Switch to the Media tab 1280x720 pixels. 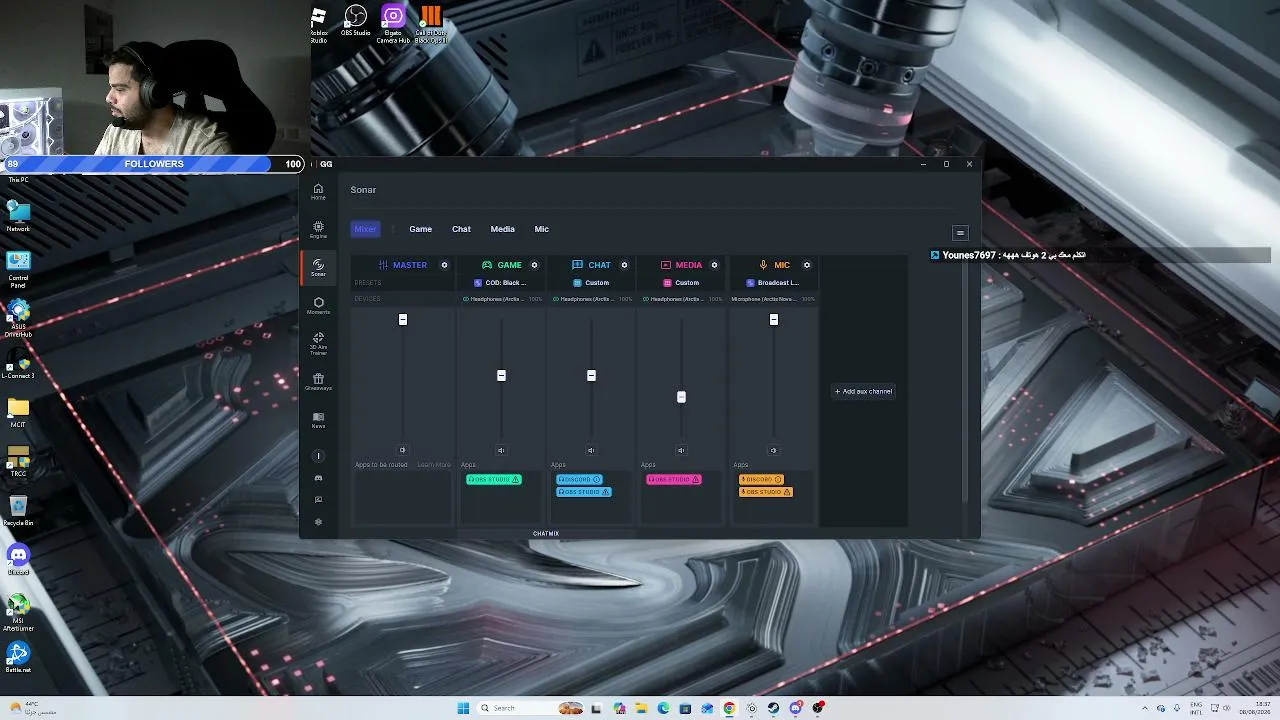[502, 229]
